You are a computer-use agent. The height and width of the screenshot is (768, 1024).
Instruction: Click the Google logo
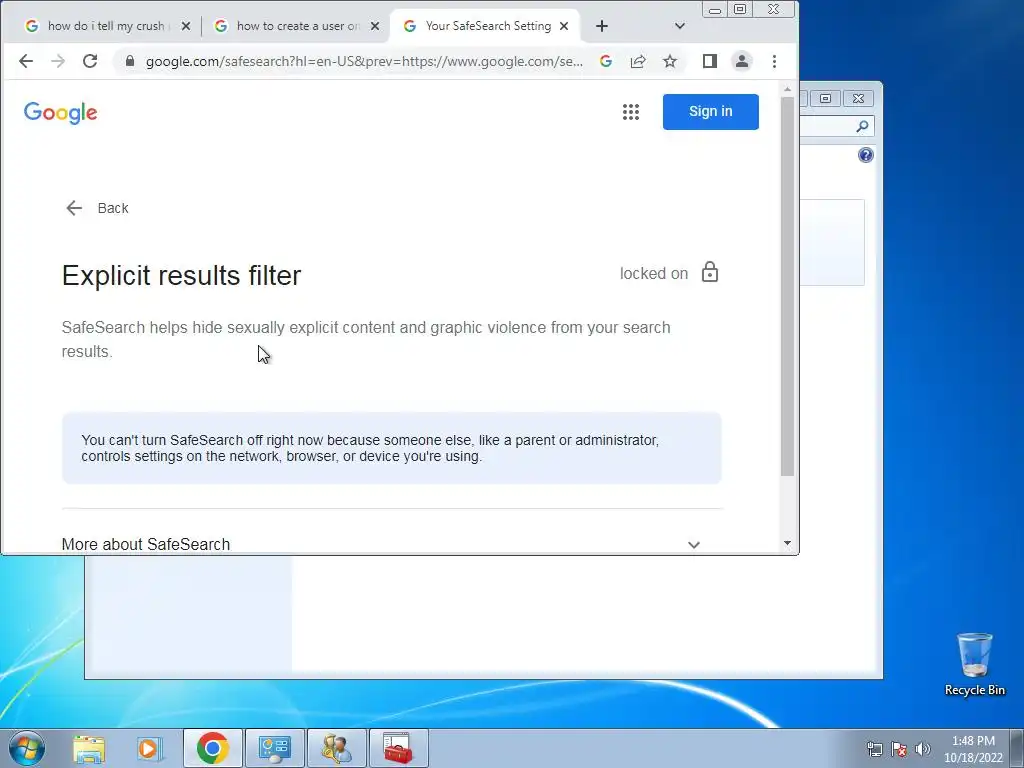pyautogui.click(x=61, y=112)
